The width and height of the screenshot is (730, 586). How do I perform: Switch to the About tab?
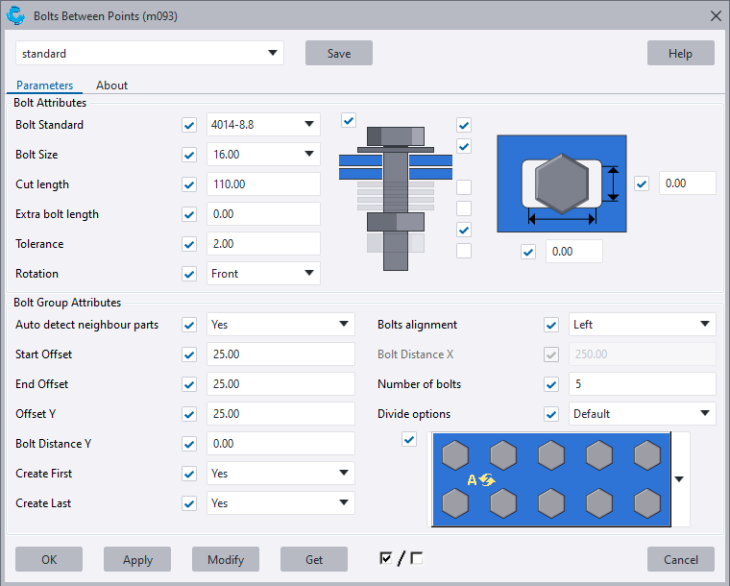[112, 85]
